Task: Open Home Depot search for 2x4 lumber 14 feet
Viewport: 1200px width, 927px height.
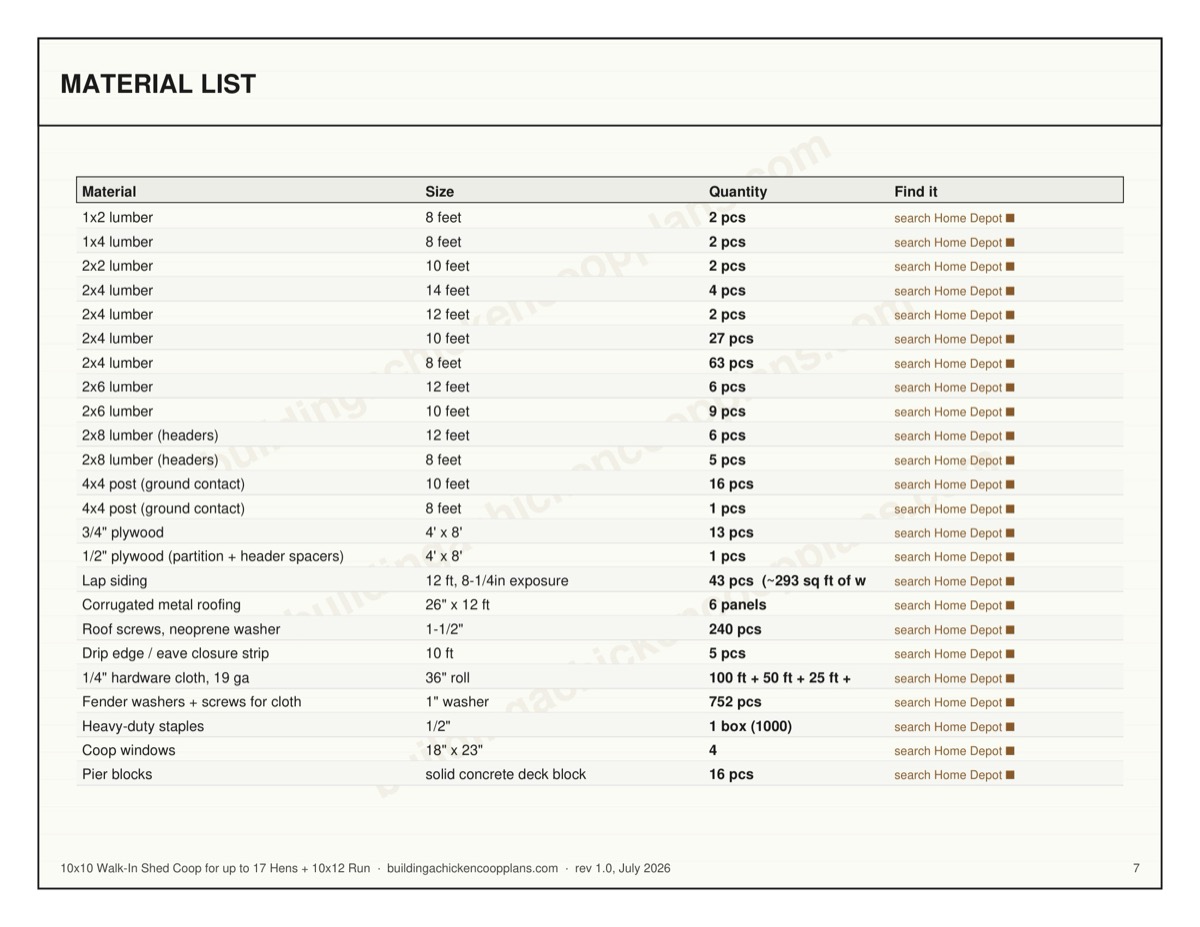Action: [948, 291]
